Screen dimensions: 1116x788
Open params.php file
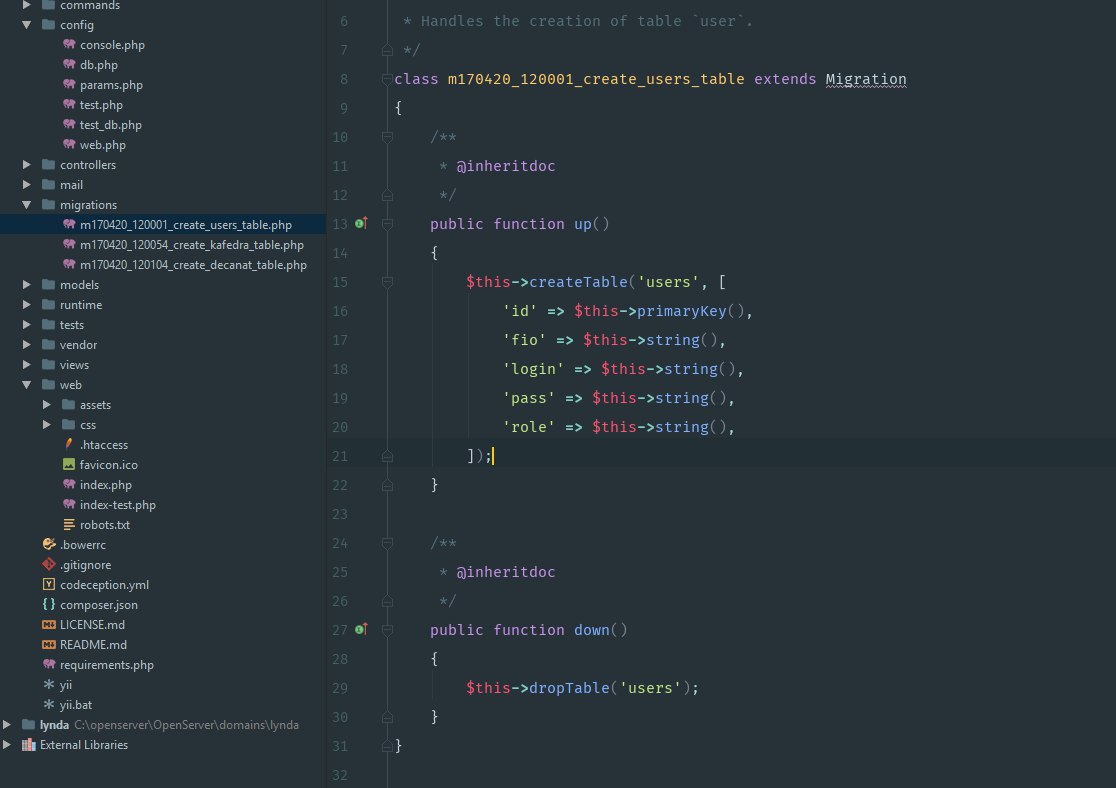[x=111, y=85]
